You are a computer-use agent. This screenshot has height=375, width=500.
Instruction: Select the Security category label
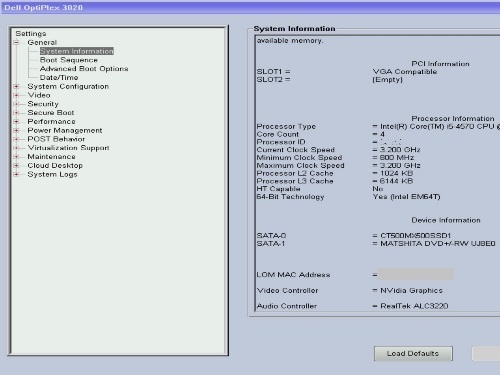point(43,104)
